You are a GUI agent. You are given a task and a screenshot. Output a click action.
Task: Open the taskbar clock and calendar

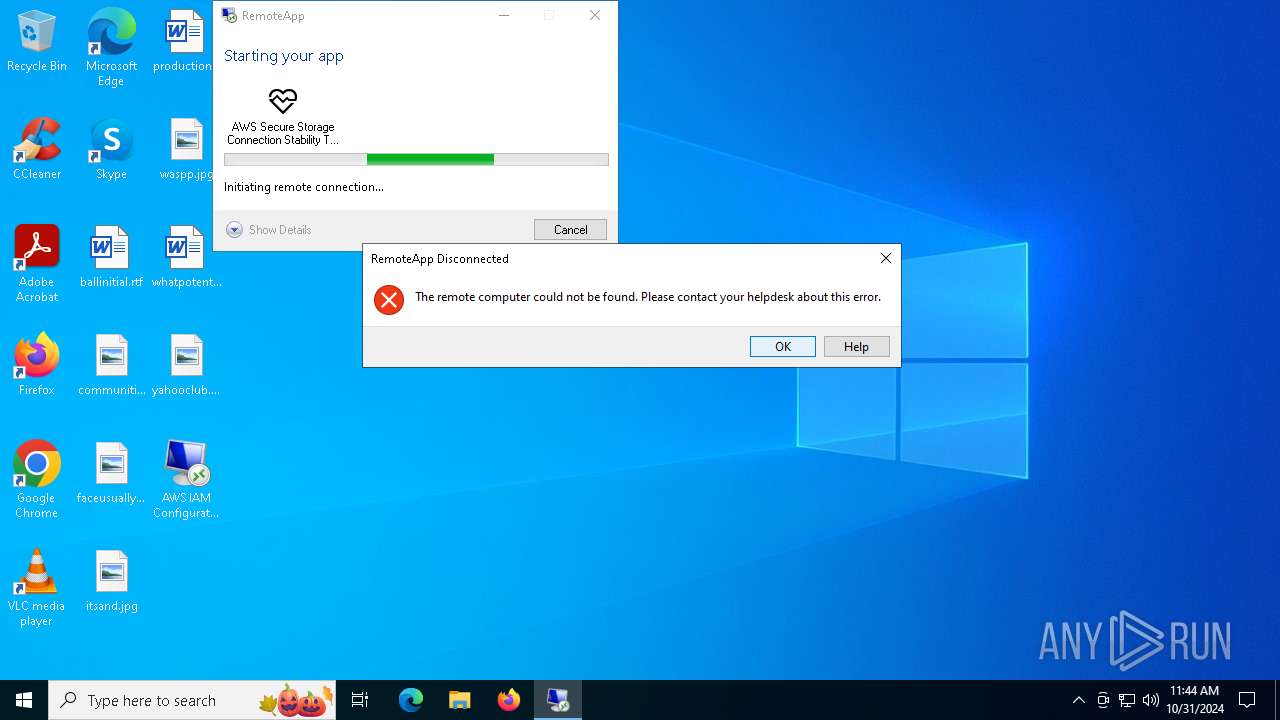point(1195,700)
